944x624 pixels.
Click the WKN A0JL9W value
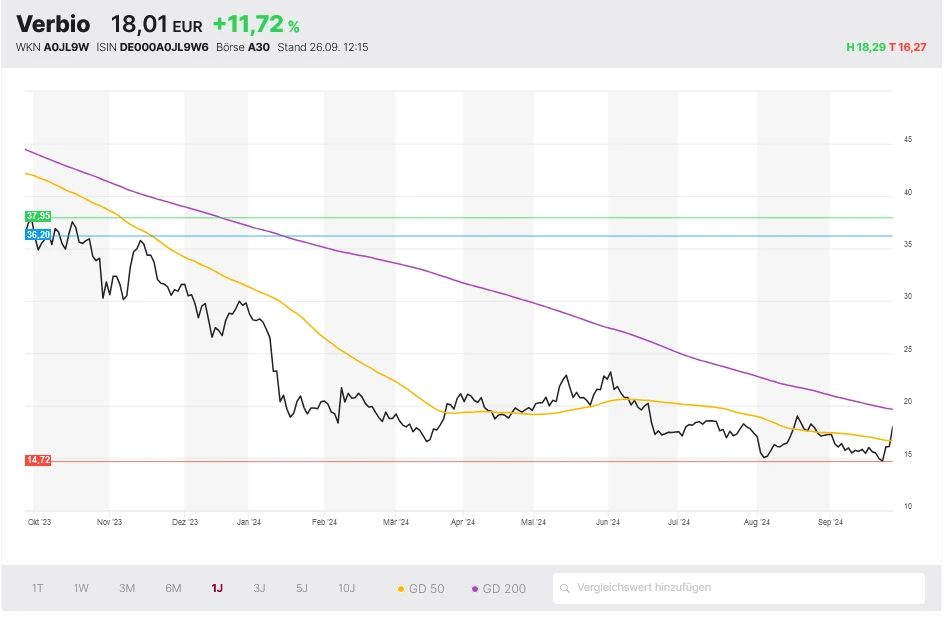[67, 47]
